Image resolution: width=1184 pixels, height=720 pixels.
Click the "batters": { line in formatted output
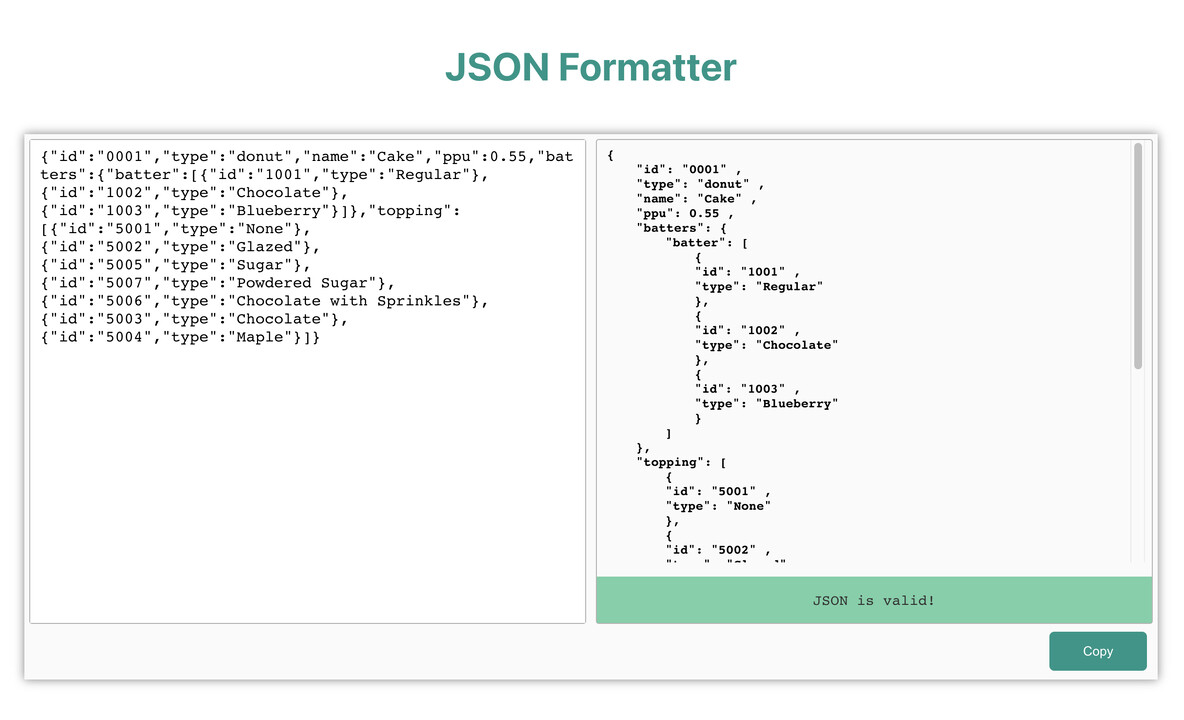[x=681, y=228]
